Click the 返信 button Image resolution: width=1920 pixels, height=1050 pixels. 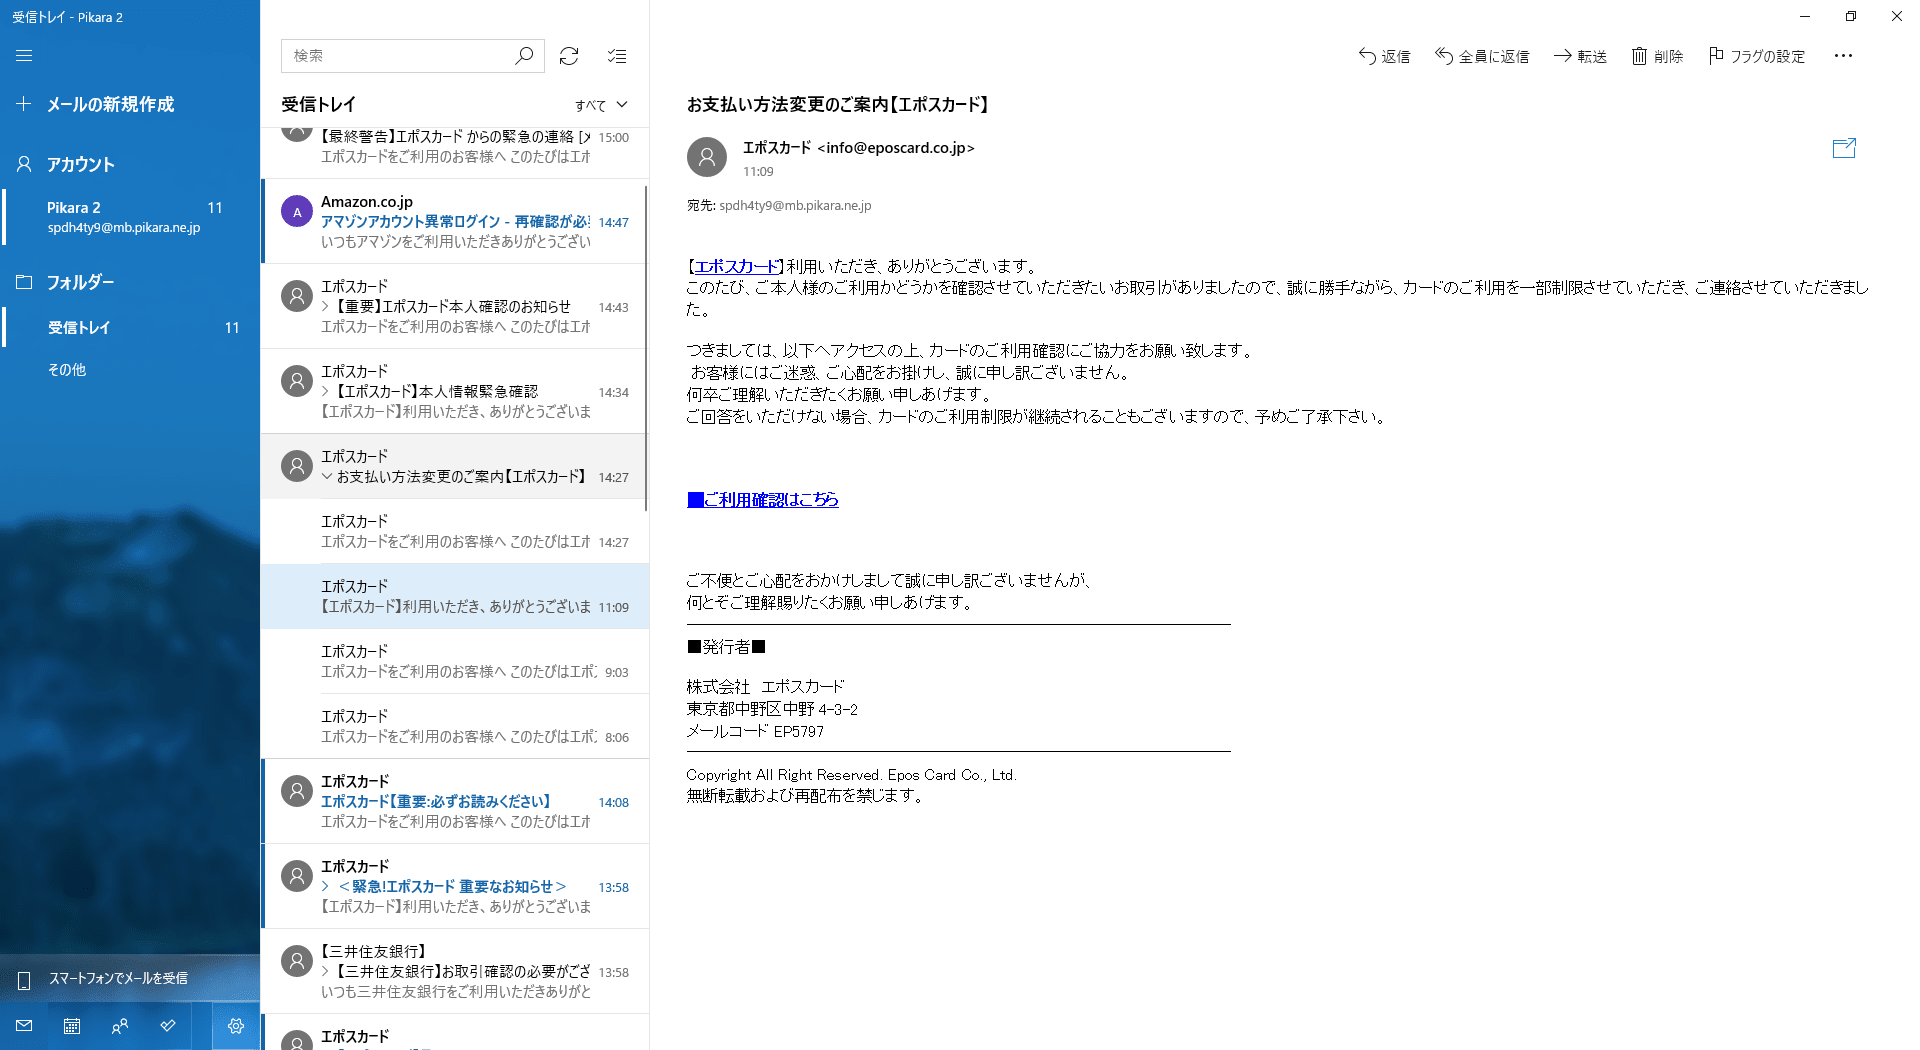click(x=1384, y=56)
